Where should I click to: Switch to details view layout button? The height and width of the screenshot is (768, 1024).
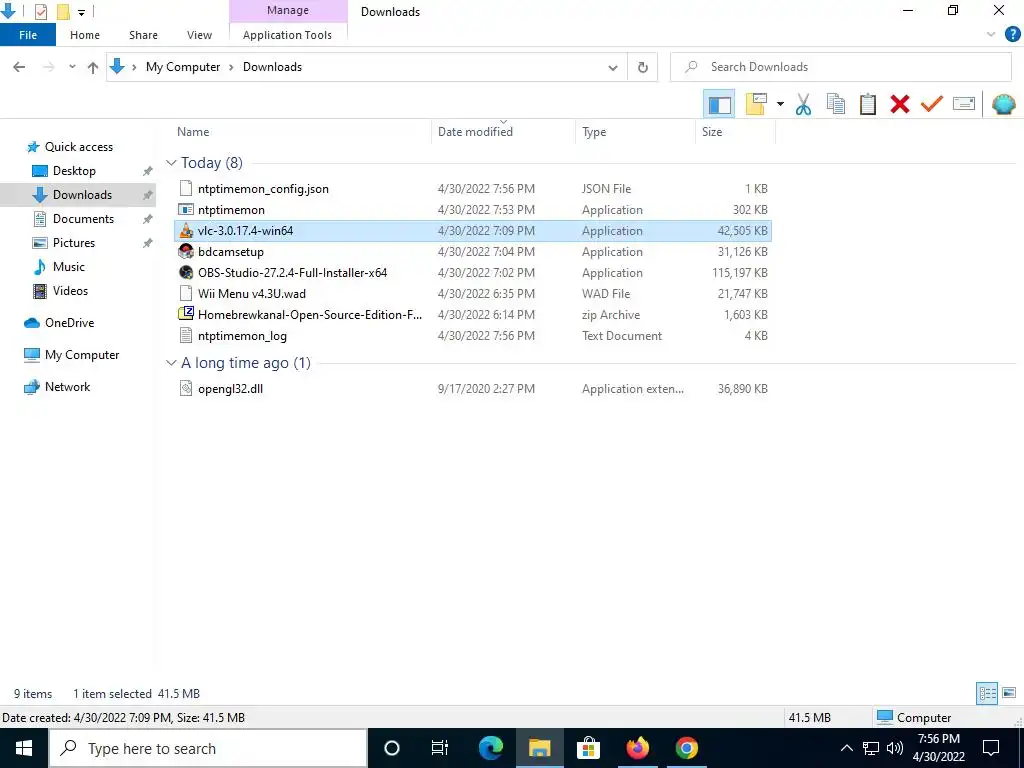[987, 693]
